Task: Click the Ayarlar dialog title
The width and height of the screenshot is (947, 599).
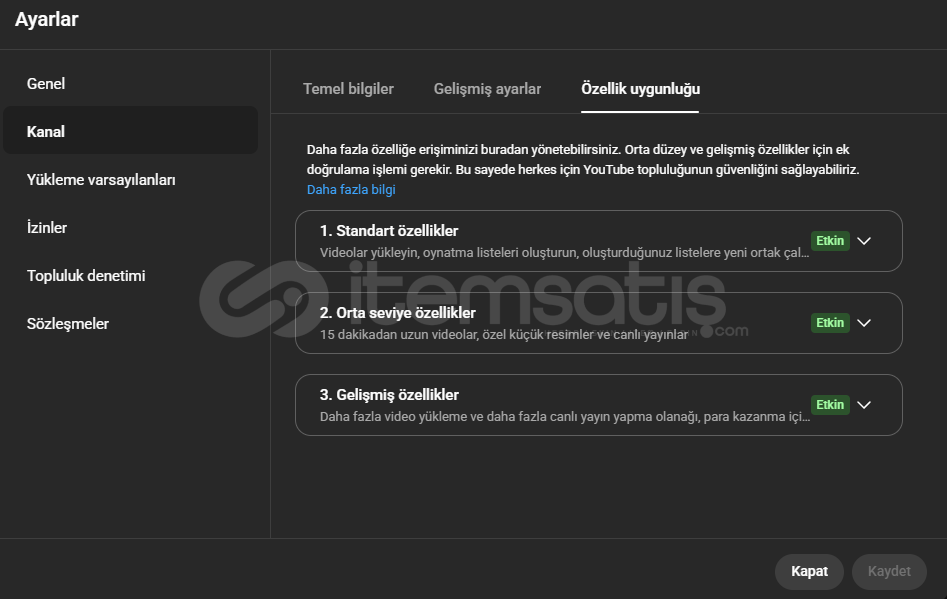Action: pos(47,19)
